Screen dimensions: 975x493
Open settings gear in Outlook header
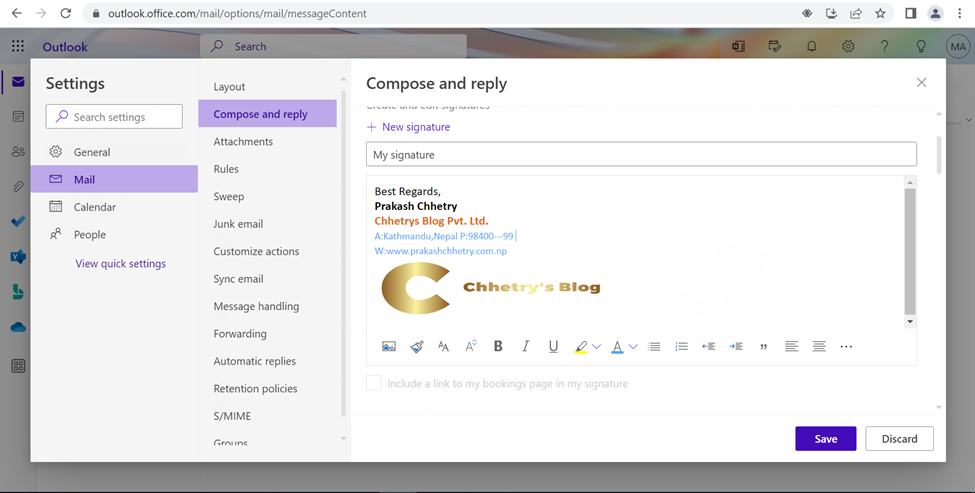pyautogui.click(x=848, y=46)
